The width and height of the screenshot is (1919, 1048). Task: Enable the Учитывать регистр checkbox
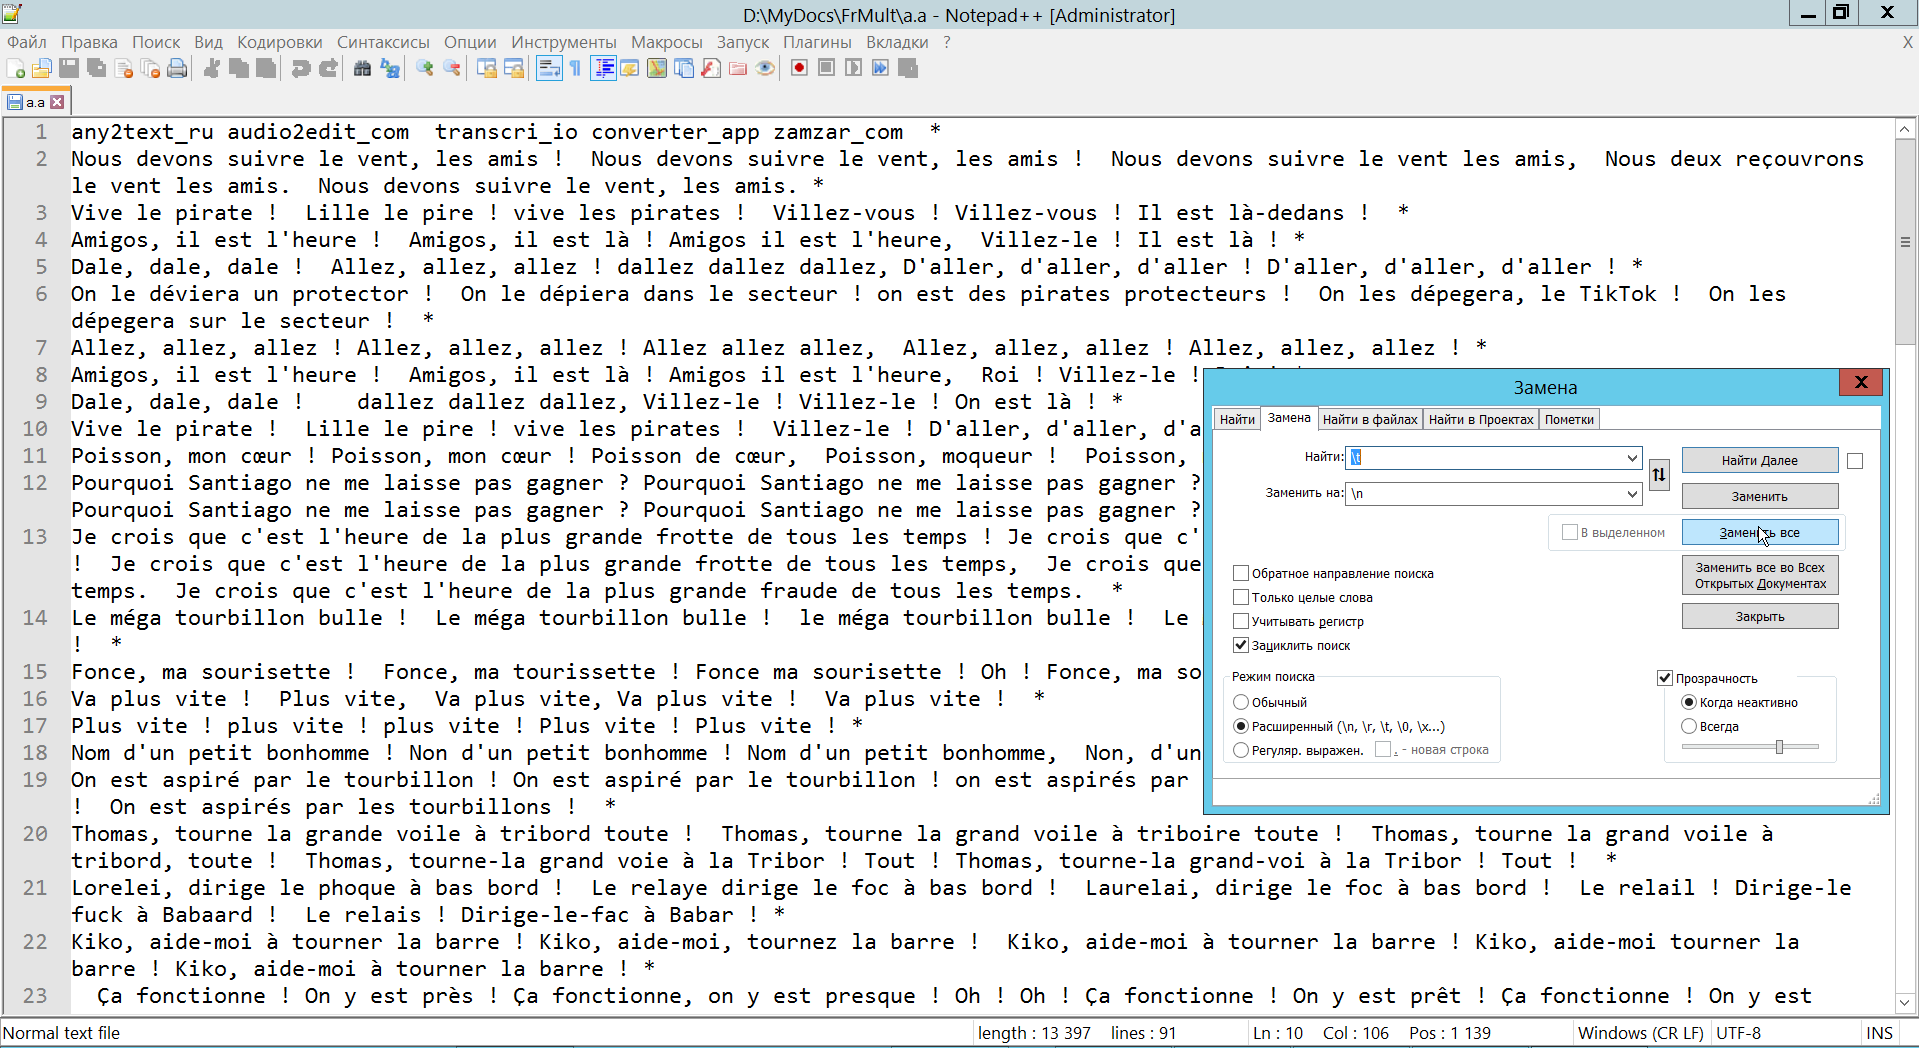(x=1241, y=621)
